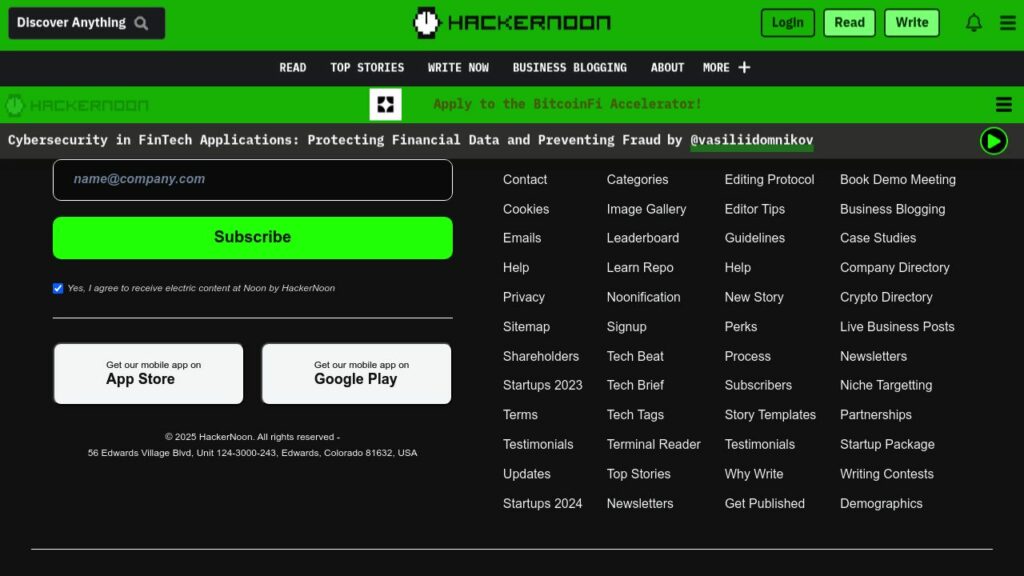This screenshot has width=1024, height=576.
Task: Click the faded HackerNoon banner logo
Action: (x=77, y=105)
